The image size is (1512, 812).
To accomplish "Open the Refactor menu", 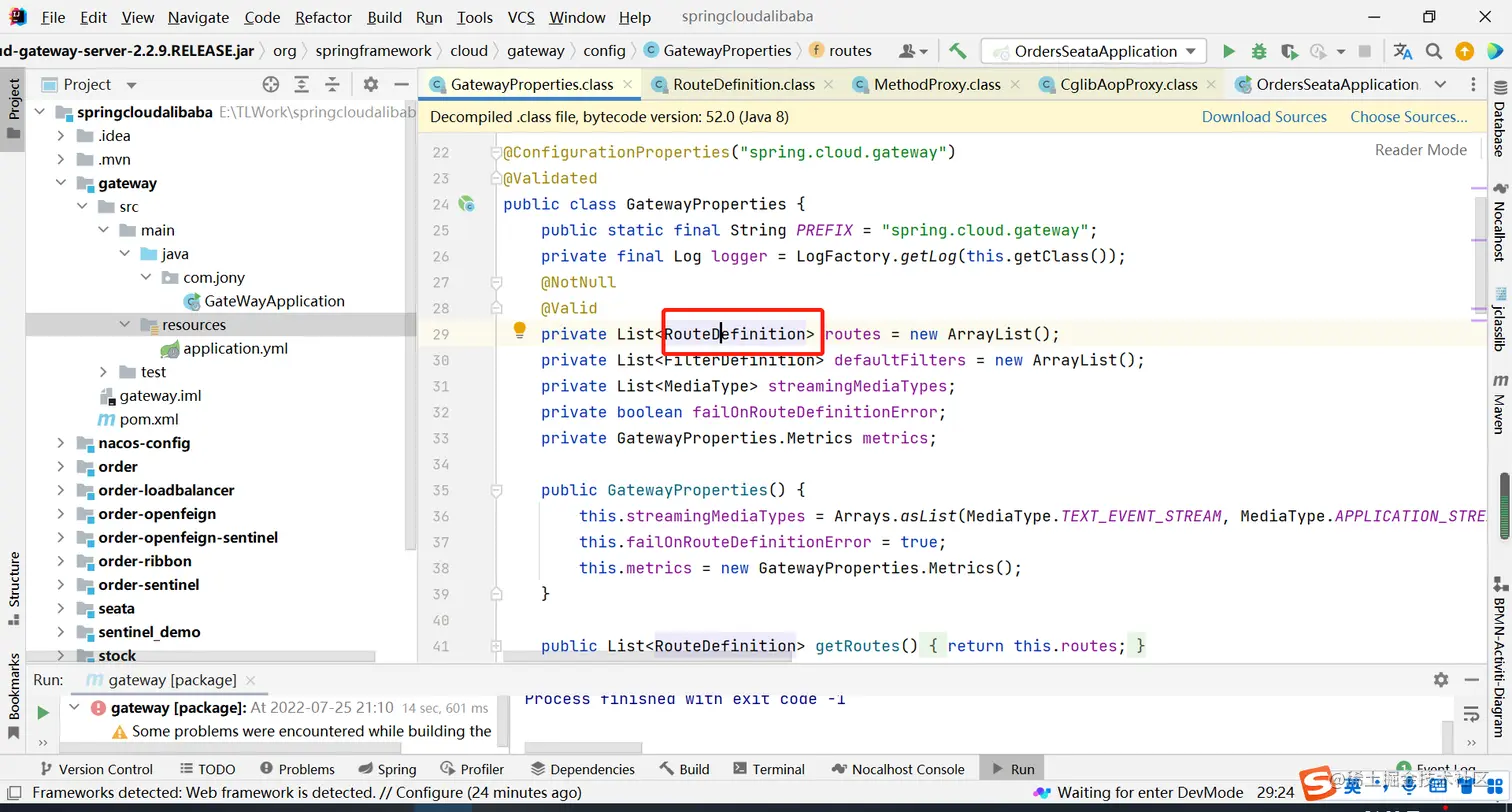I will [323, 17].
